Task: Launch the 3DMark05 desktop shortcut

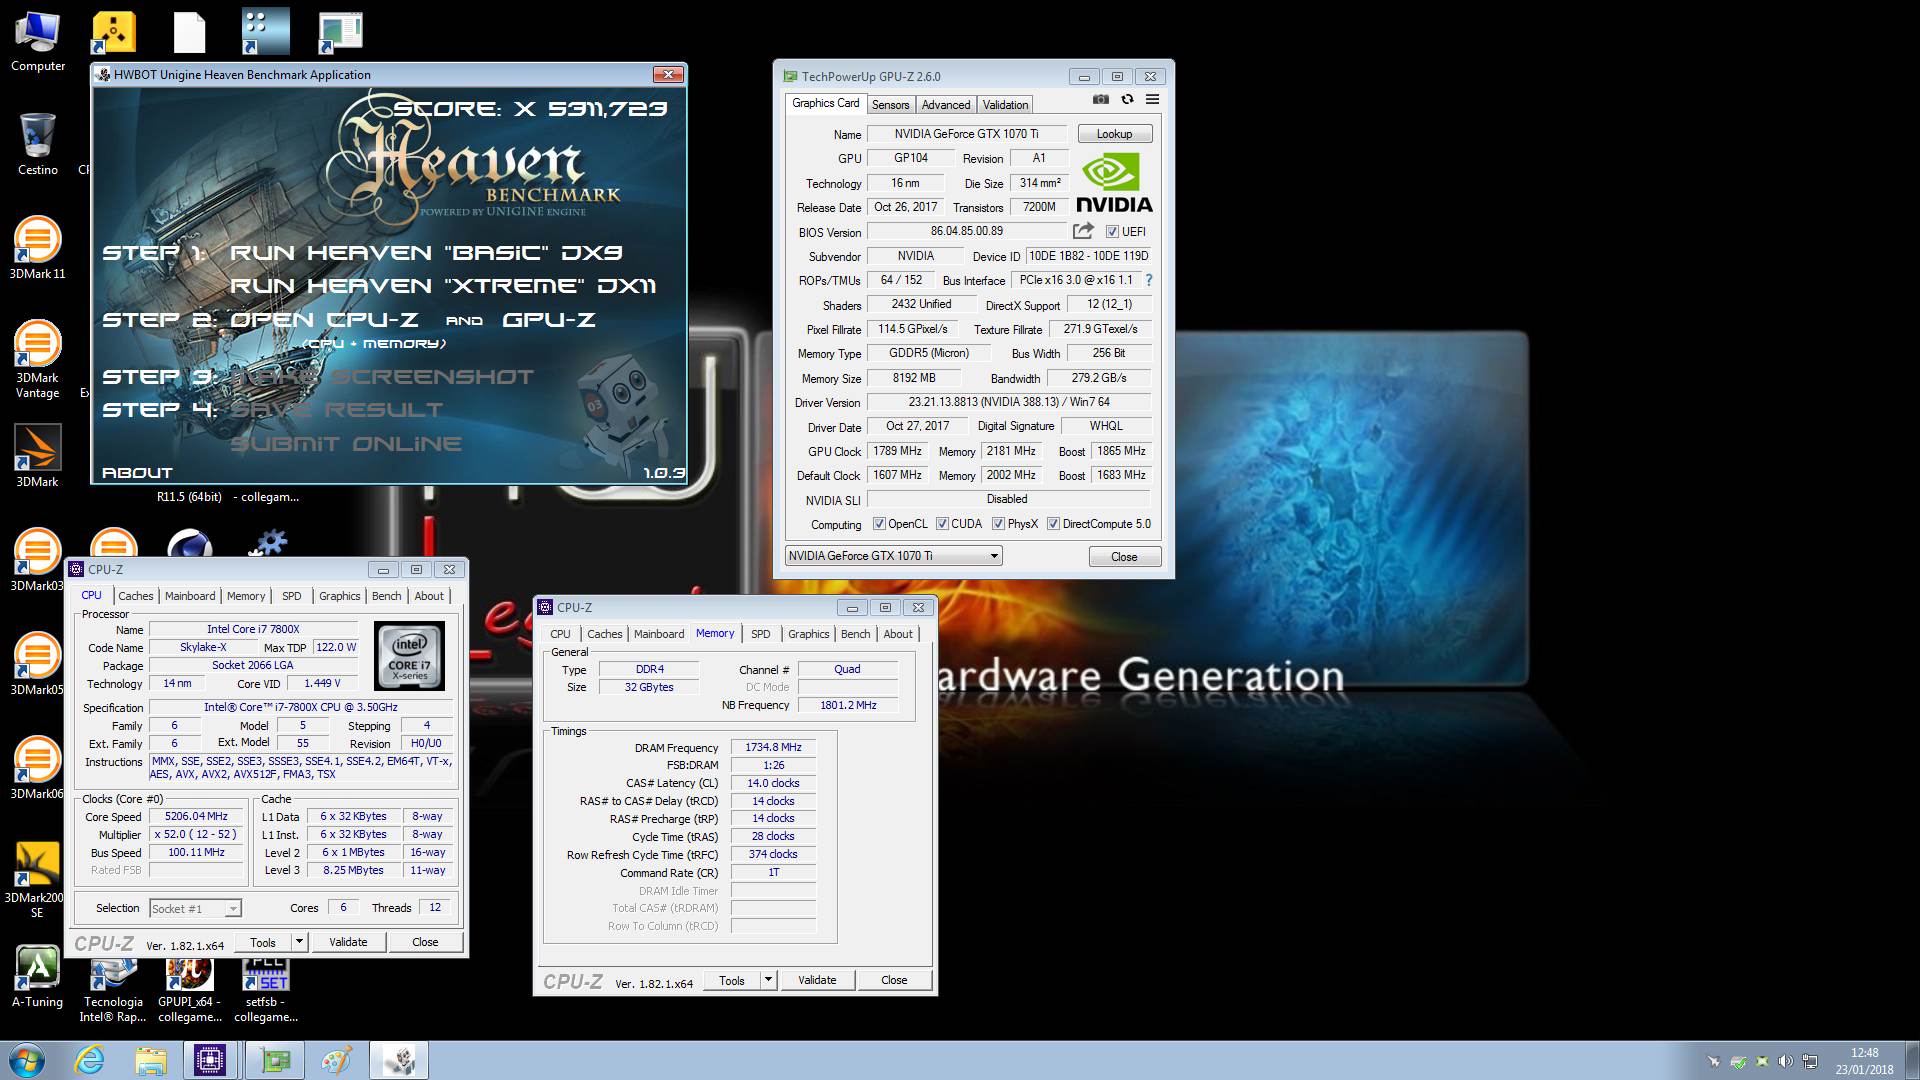Action: [x=37, y=664]
